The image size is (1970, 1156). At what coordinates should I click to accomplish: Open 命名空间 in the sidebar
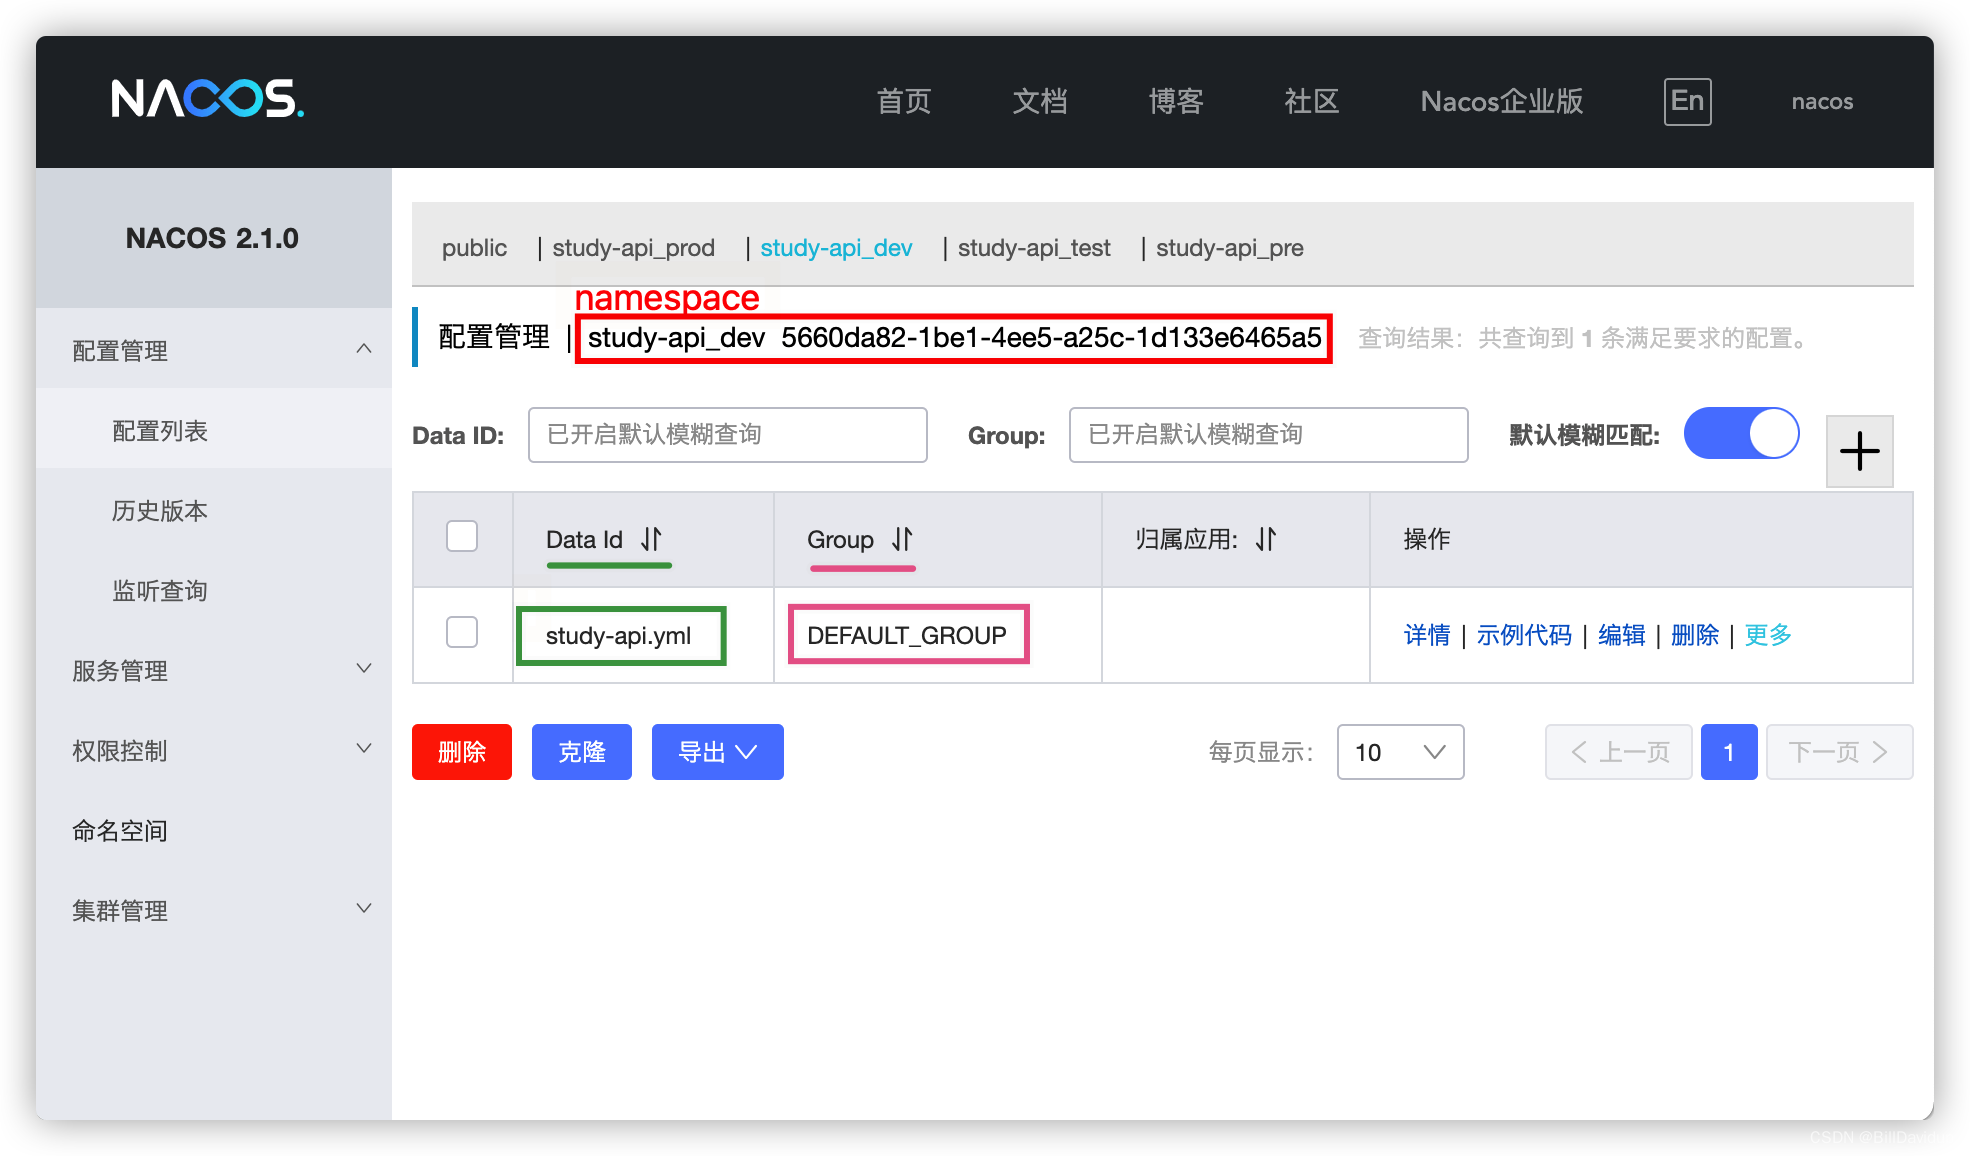click(x=214, y=830)
